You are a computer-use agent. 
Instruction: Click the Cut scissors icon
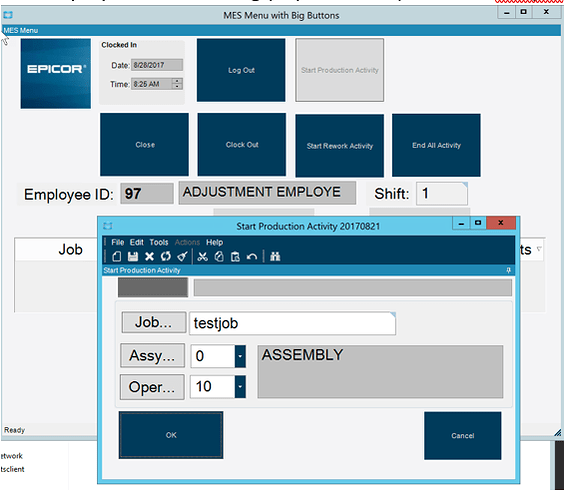203,256
